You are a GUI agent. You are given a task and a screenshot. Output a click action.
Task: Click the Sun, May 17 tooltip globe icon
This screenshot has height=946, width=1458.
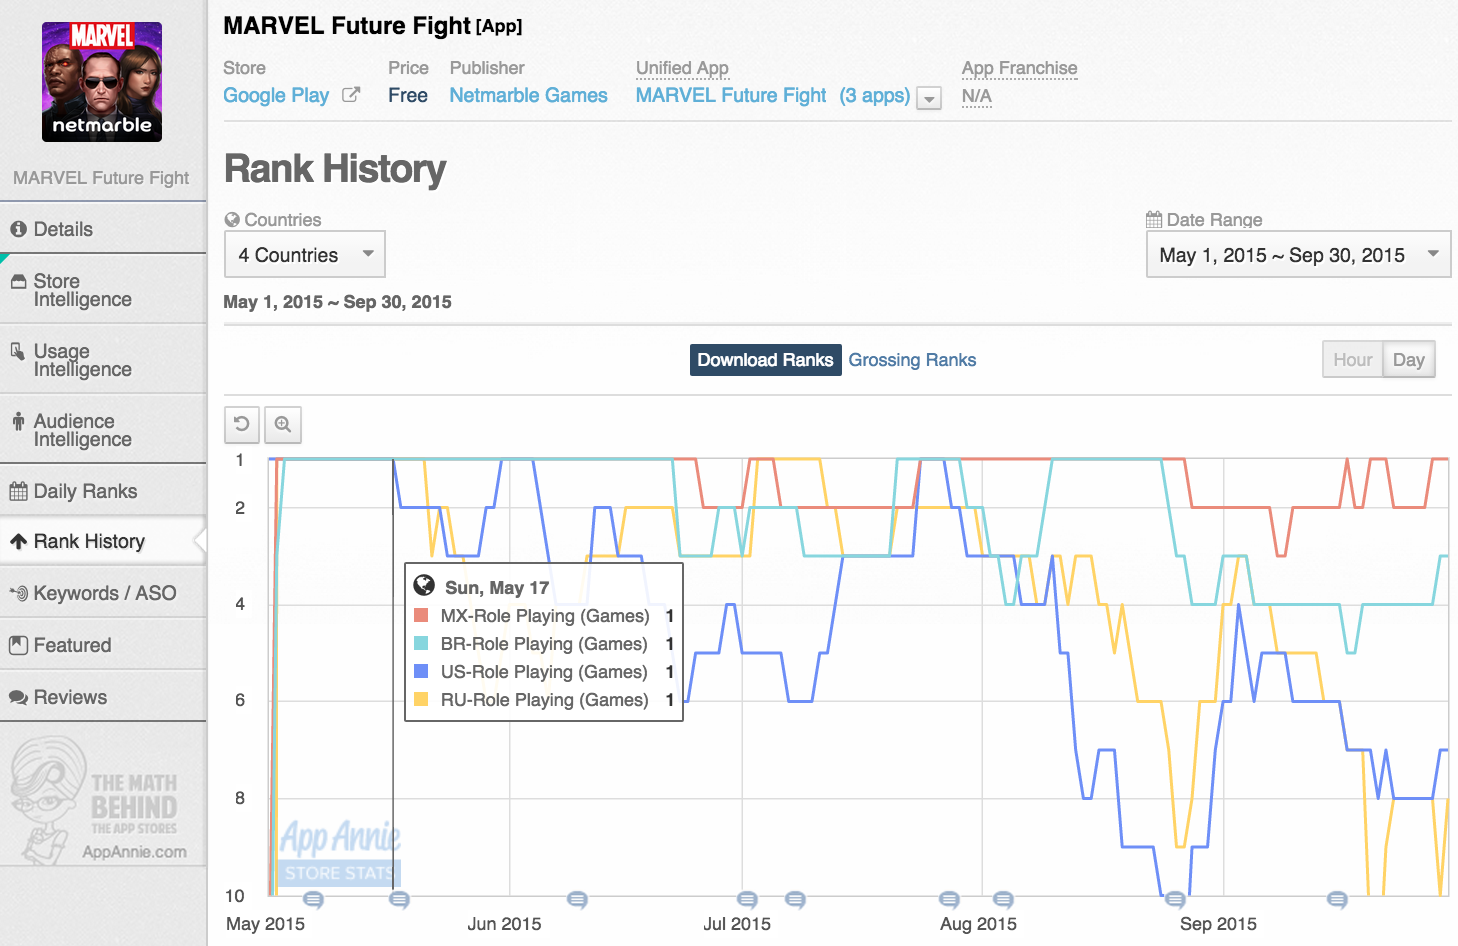coord(424,585)
